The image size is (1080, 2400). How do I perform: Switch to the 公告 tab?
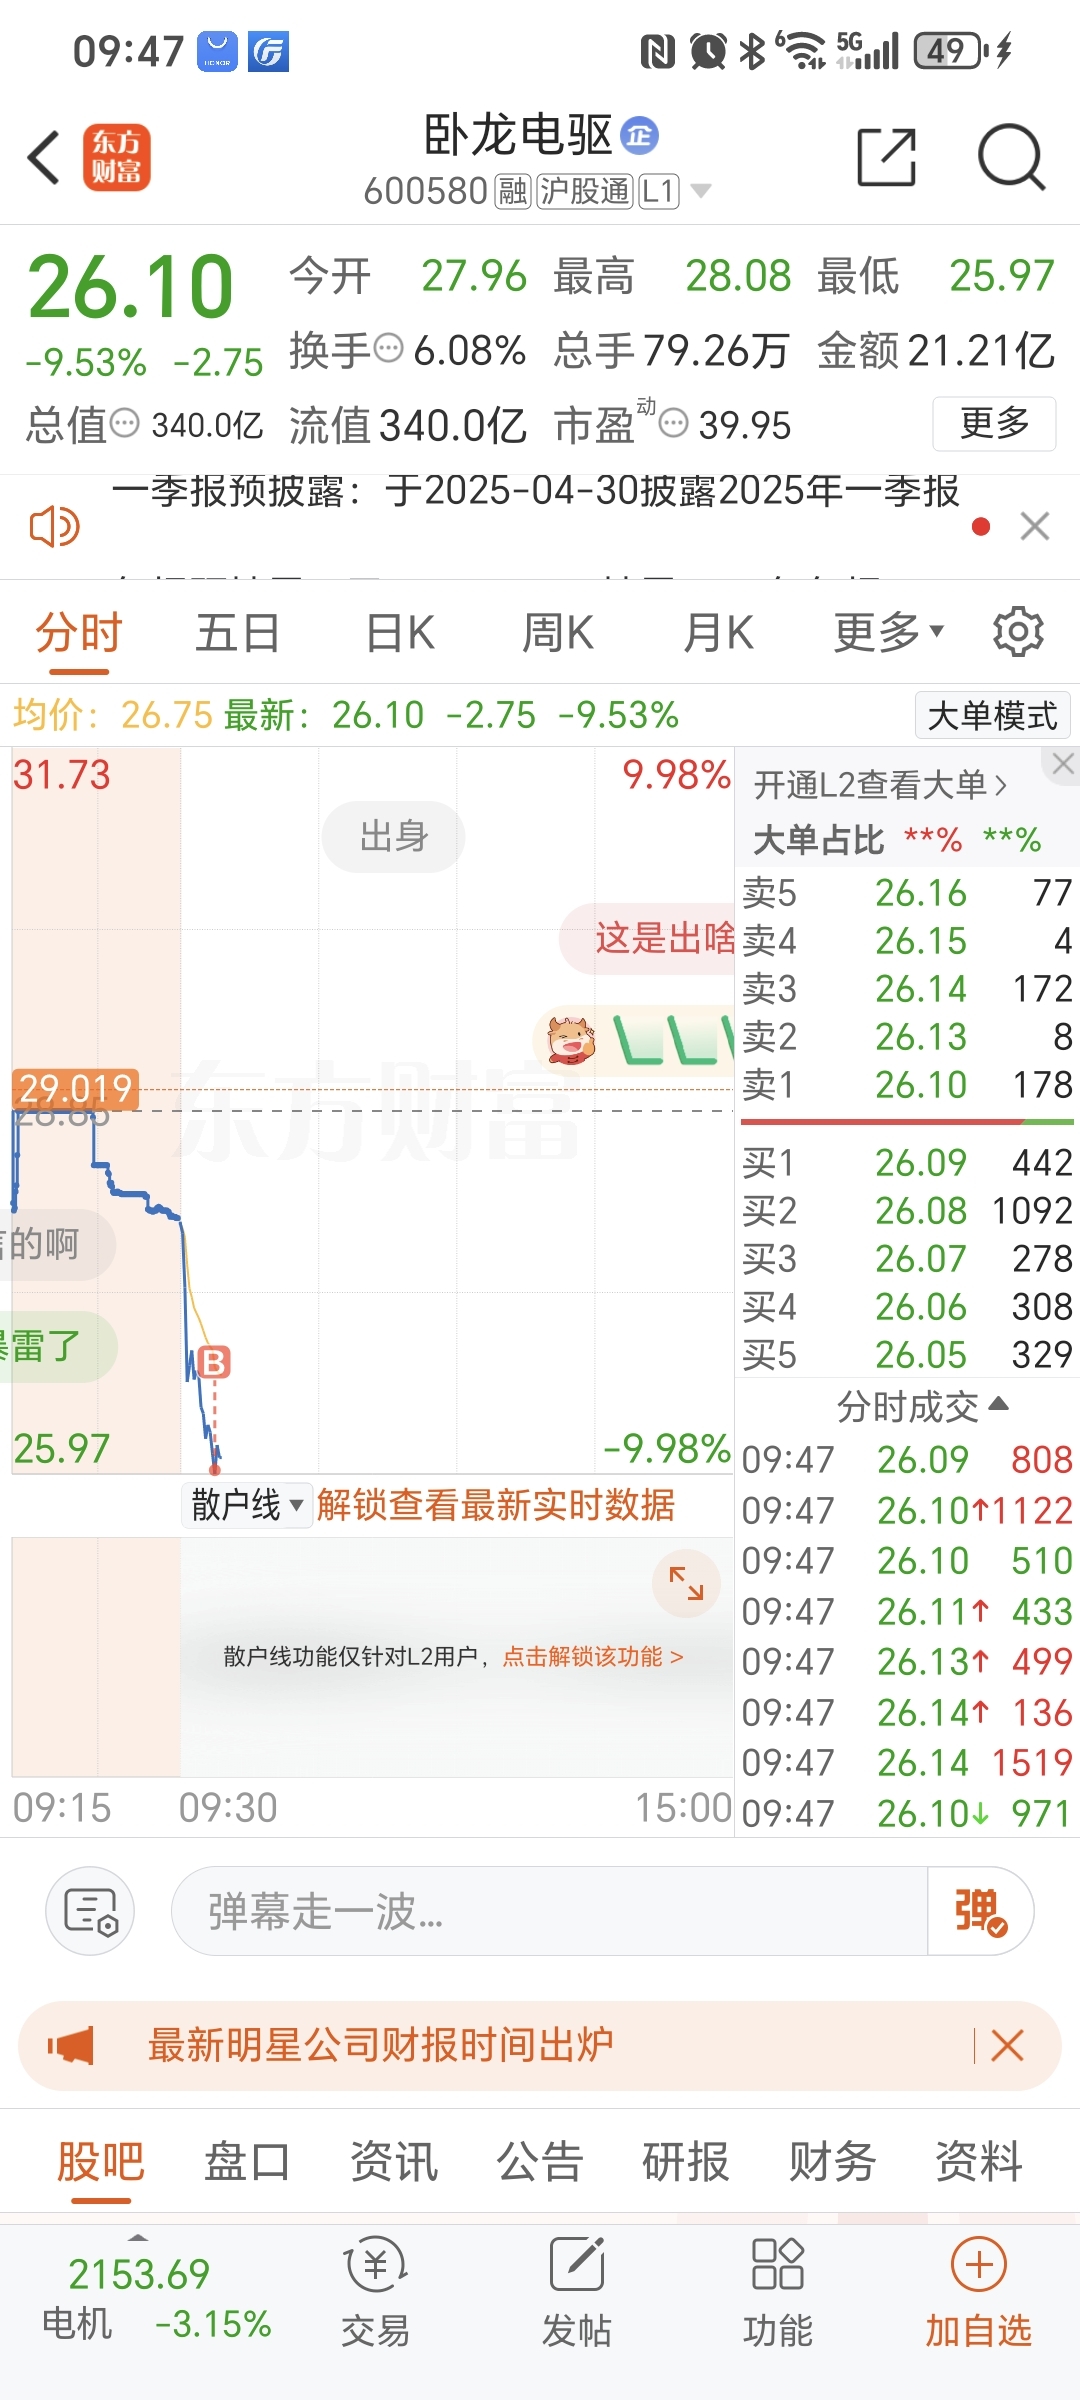pyautogui.click(x=540, y=2161)
